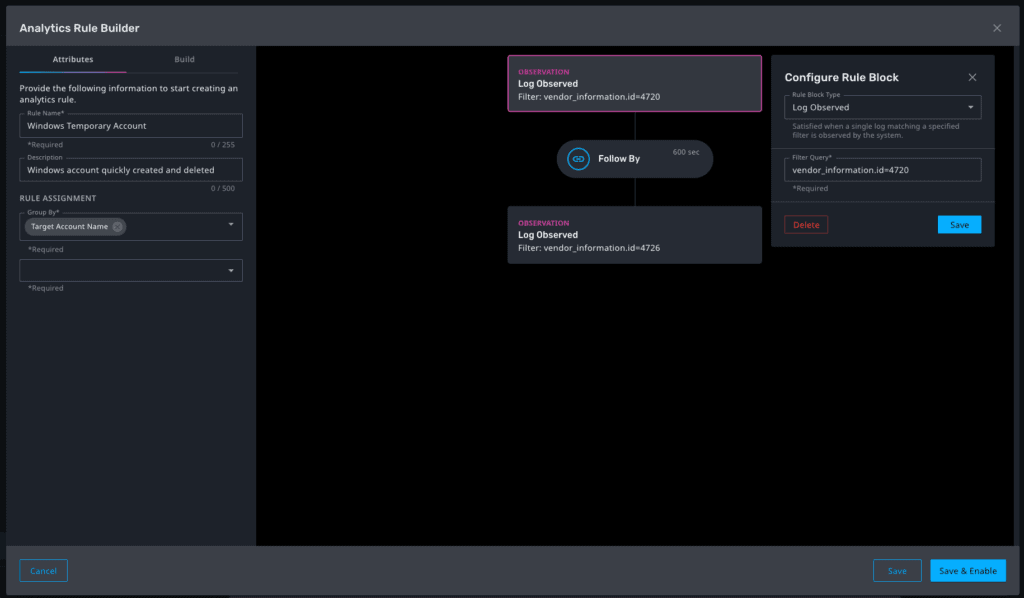The image size is (1024, 598).
Task: Click the Description text field
Action: click(x=130, y=169)
